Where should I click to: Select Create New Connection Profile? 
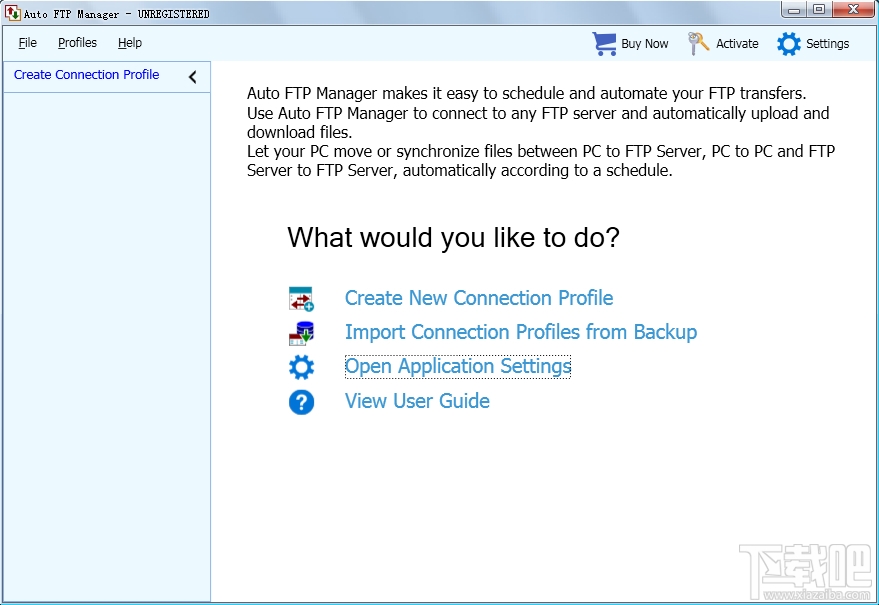click(478, 298)
